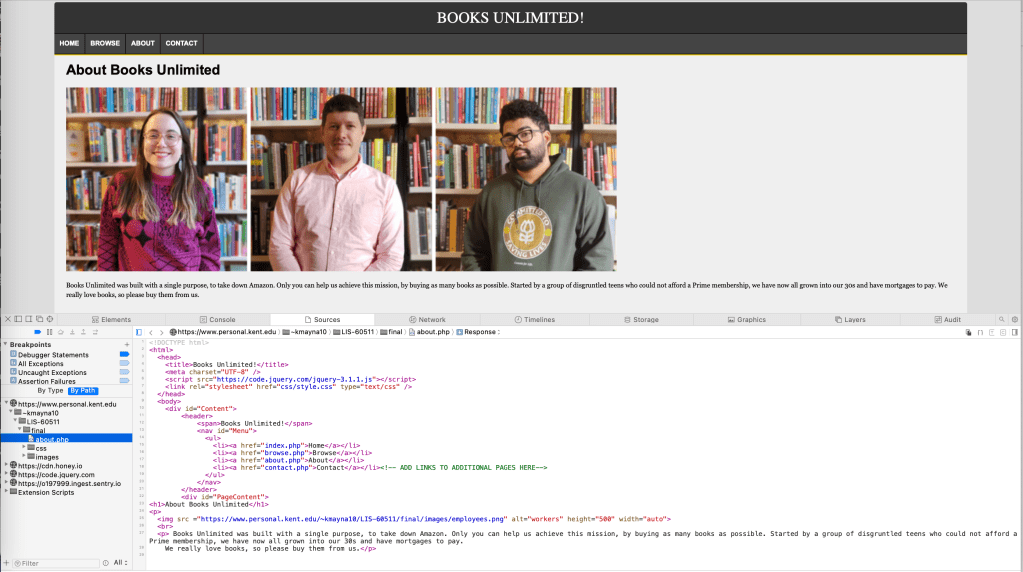This screenshot has height=572, width=1023.
Task: Expand the https://cdn.honey.io resource group
Action: [5, 465]
